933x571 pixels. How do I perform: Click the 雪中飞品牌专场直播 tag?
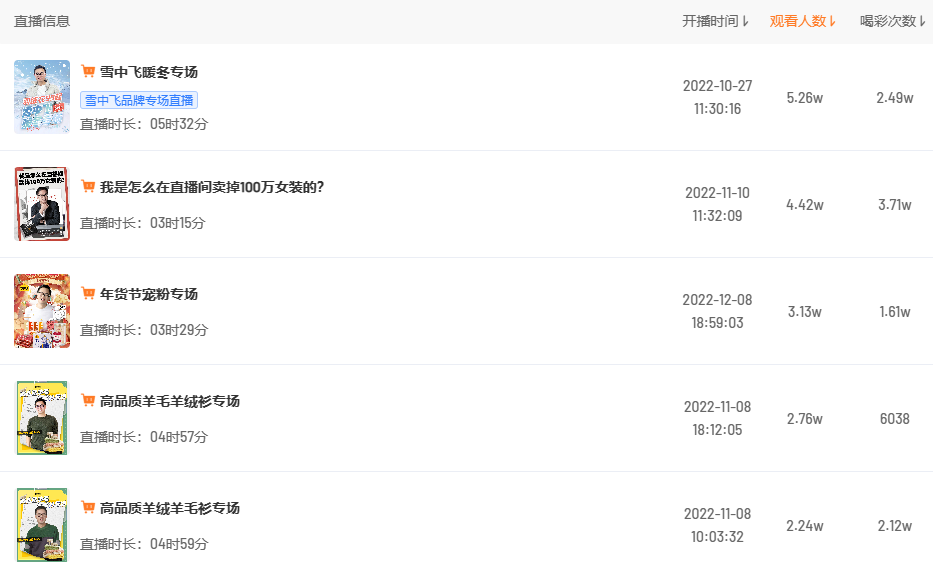click(x=139, y=100)
